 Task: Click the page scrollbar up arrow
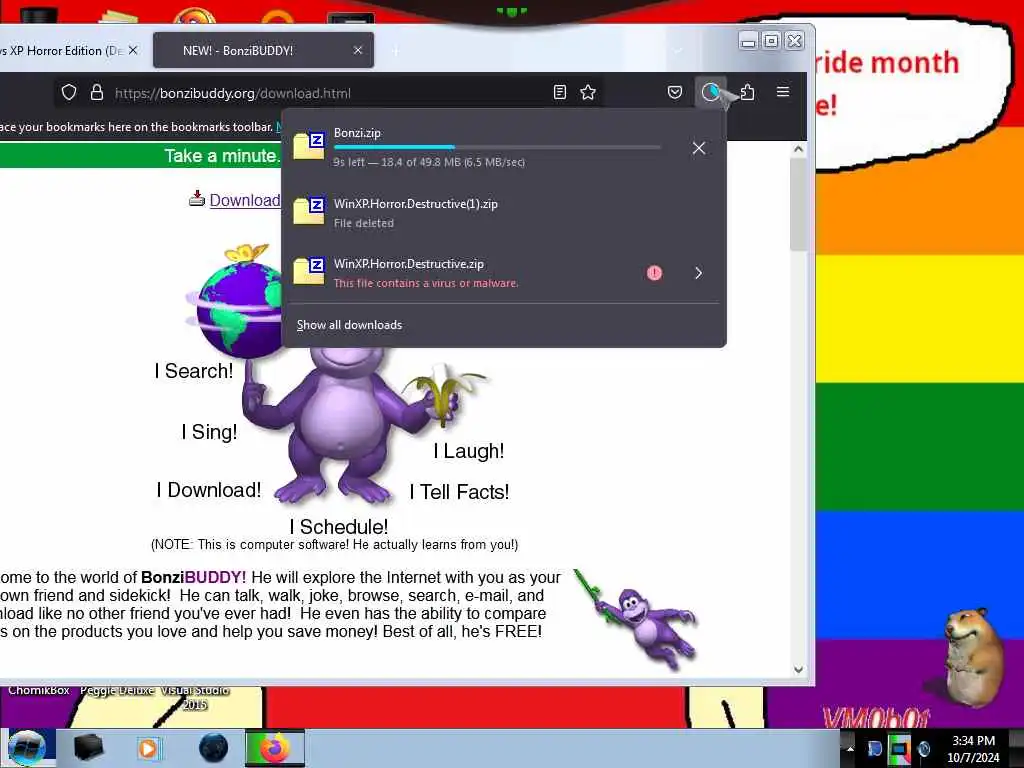(798, 150)
